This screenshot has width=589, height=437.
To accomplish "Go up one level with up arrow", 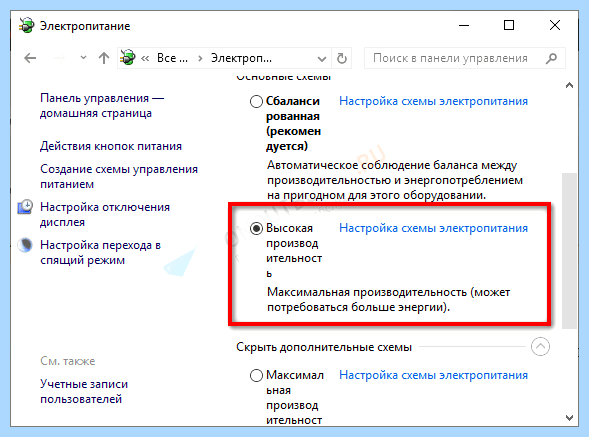I will 104,58.
